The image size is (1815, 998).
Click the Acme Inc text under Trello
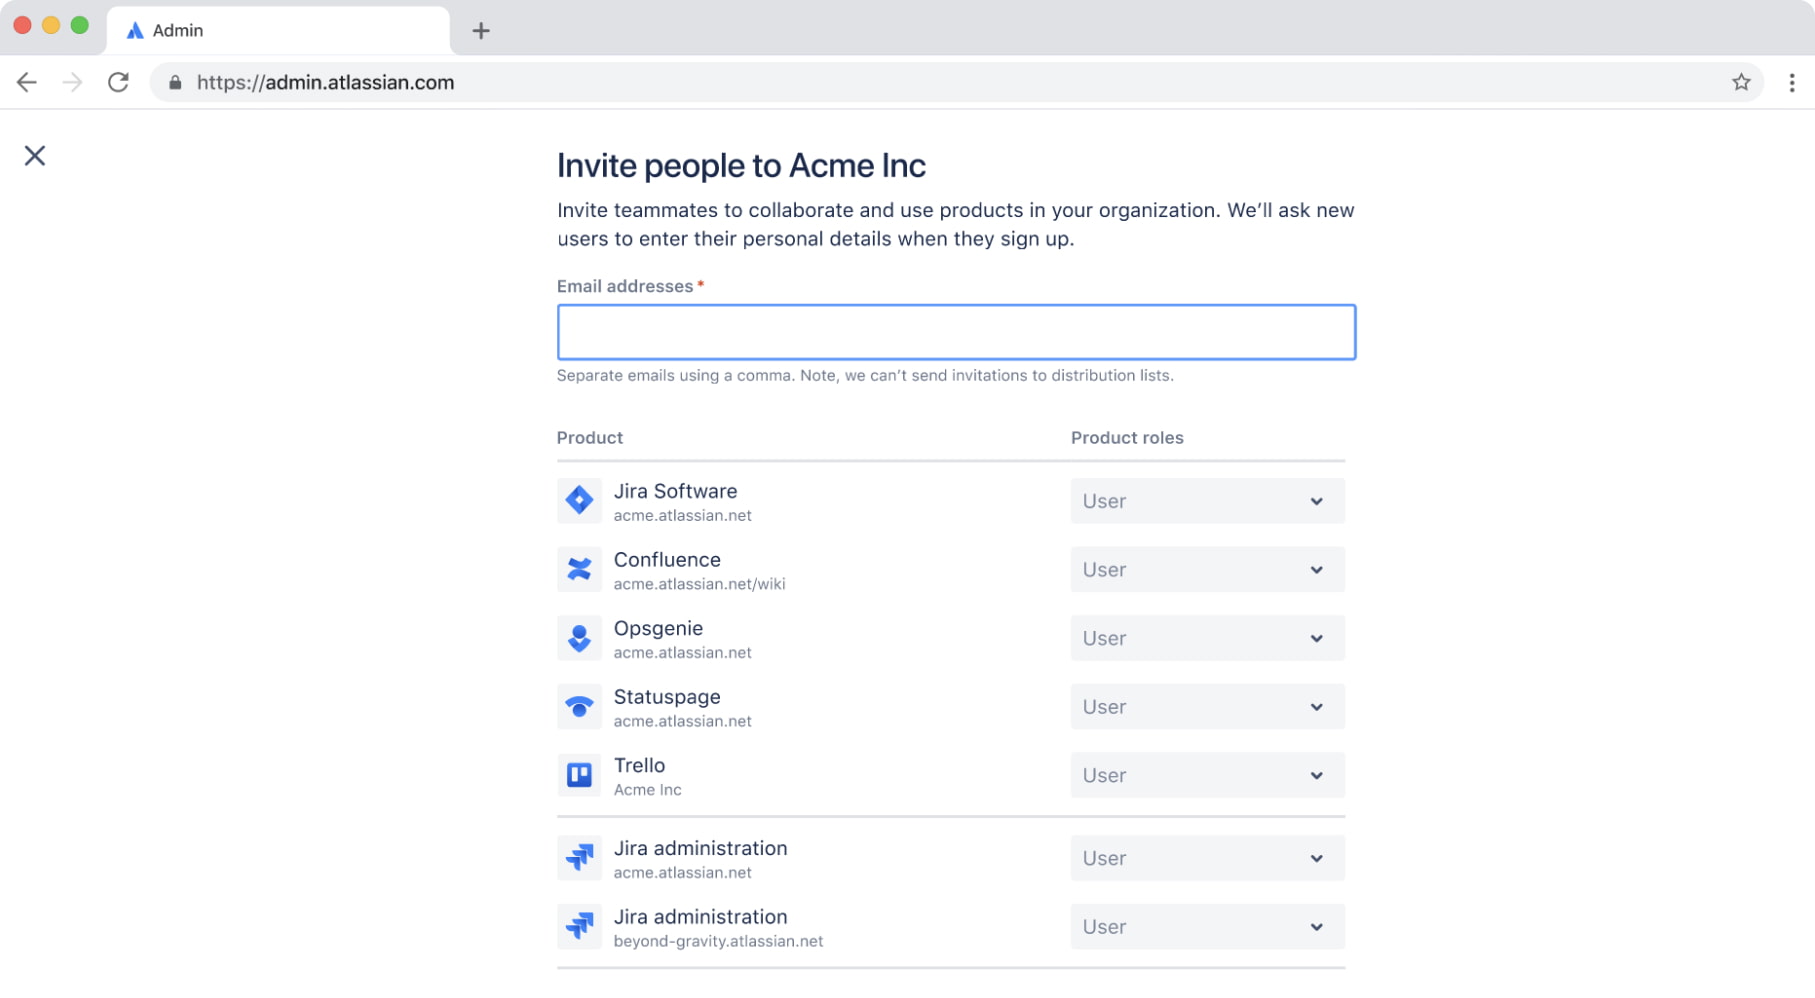(x=647, y=790)
